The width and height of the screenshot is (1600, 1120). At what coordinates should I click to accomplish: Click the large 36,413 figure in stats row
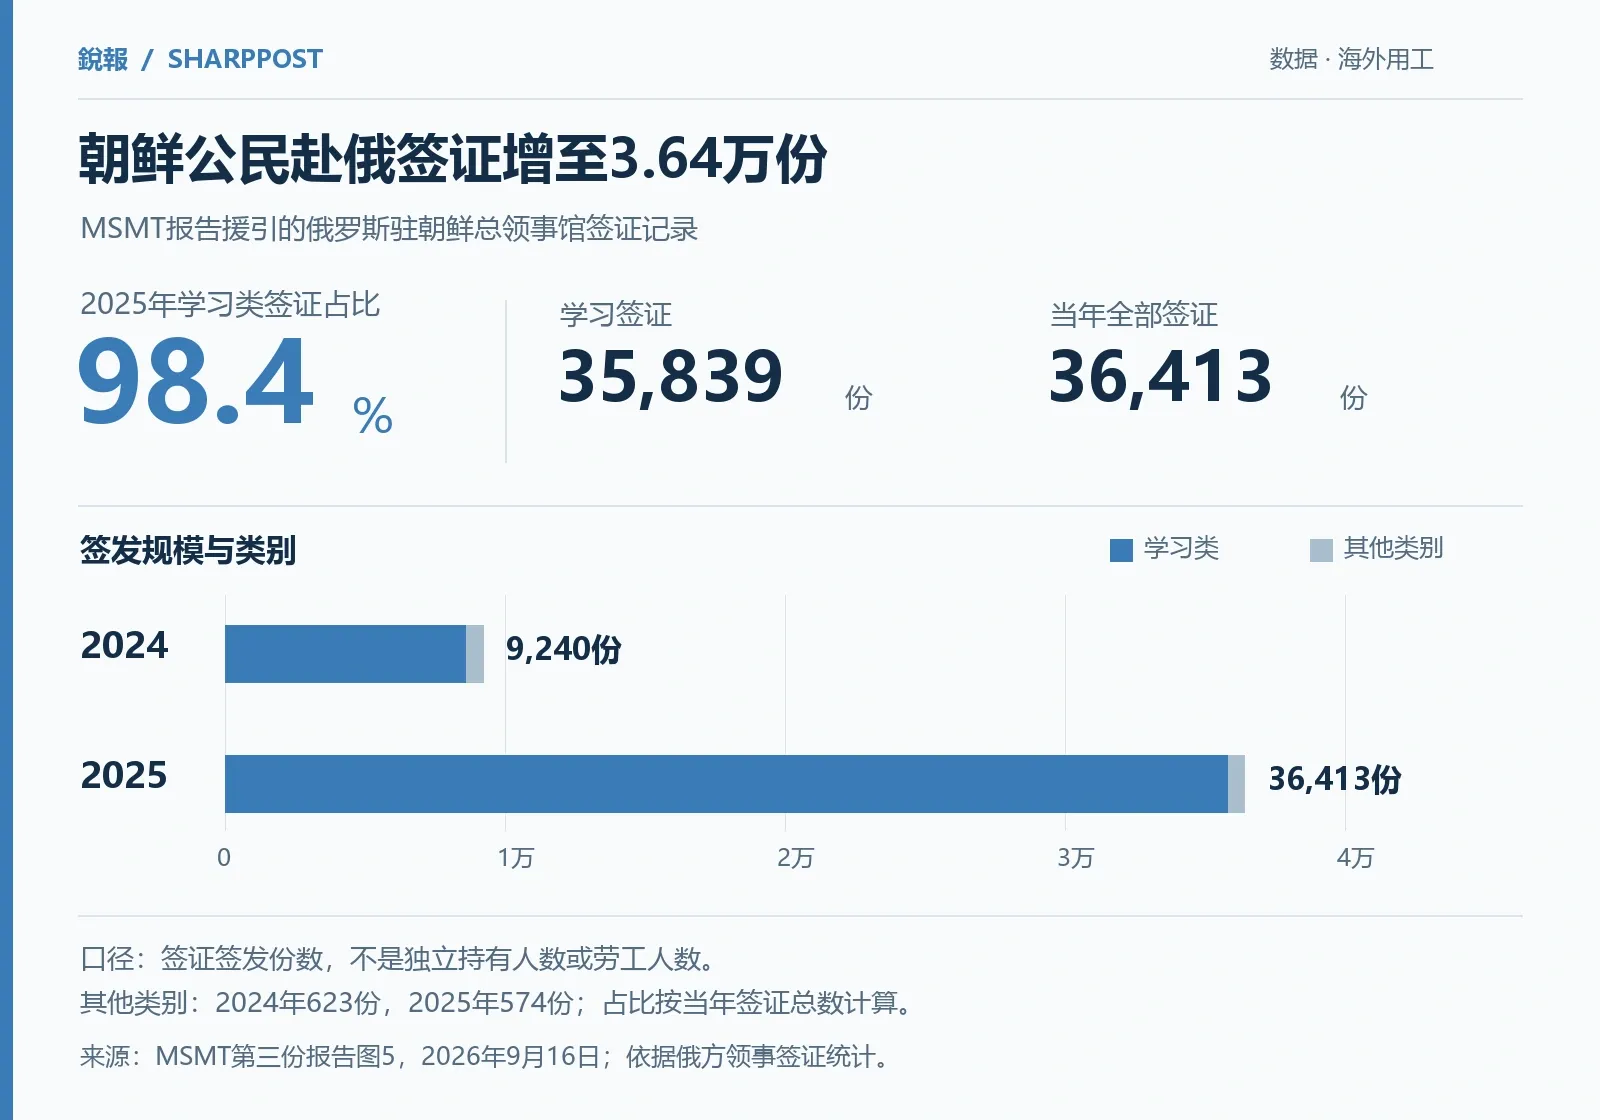1161,377
